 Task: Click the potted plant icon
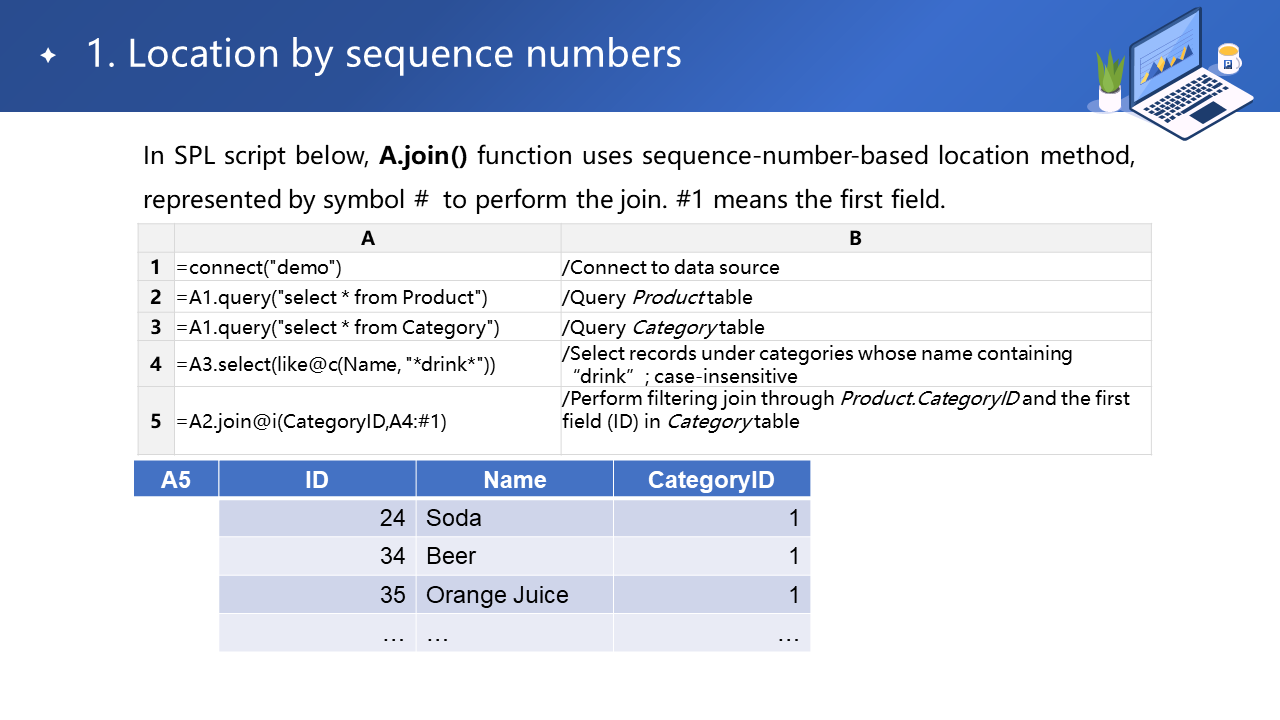1110,82
